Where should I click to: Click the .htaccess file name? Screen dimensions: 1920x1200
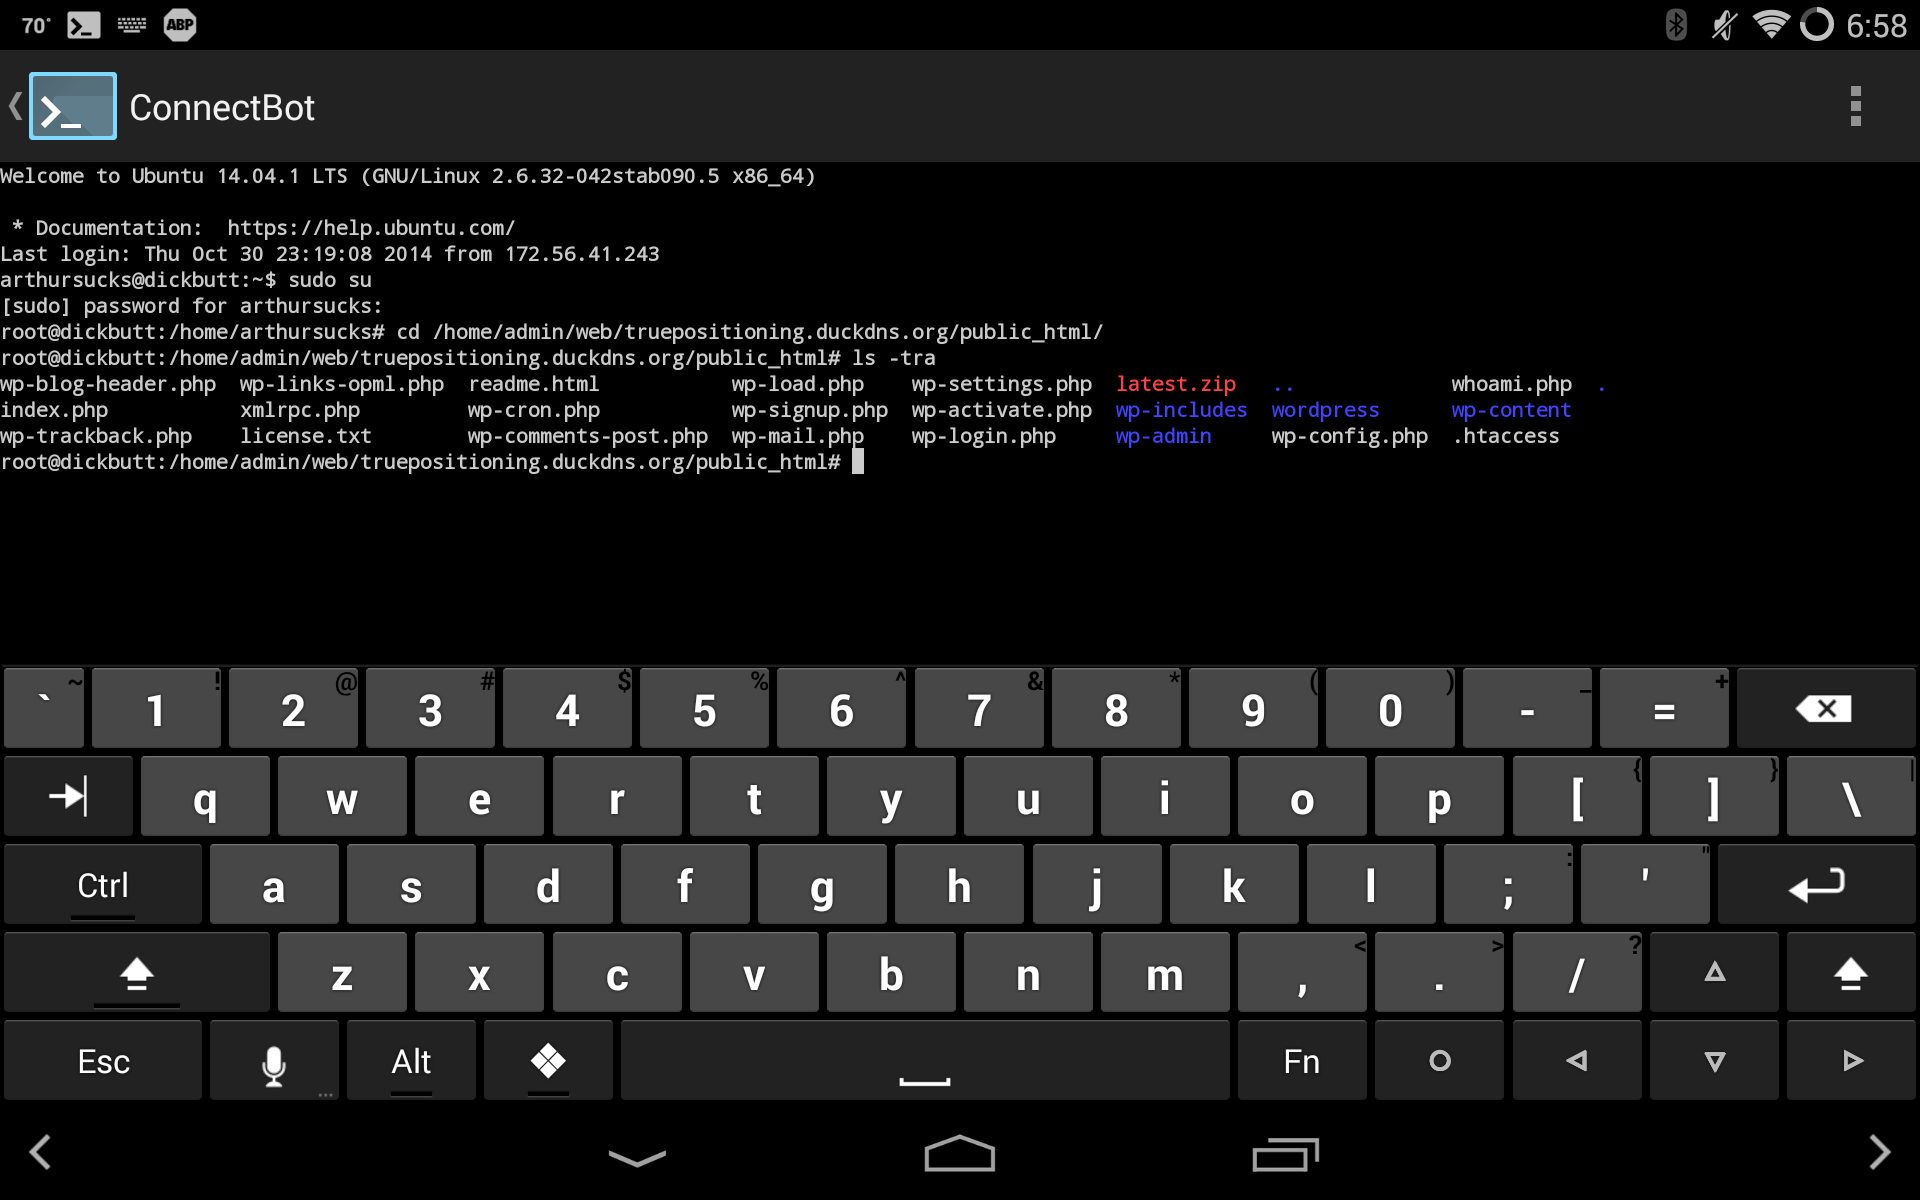1506,436
